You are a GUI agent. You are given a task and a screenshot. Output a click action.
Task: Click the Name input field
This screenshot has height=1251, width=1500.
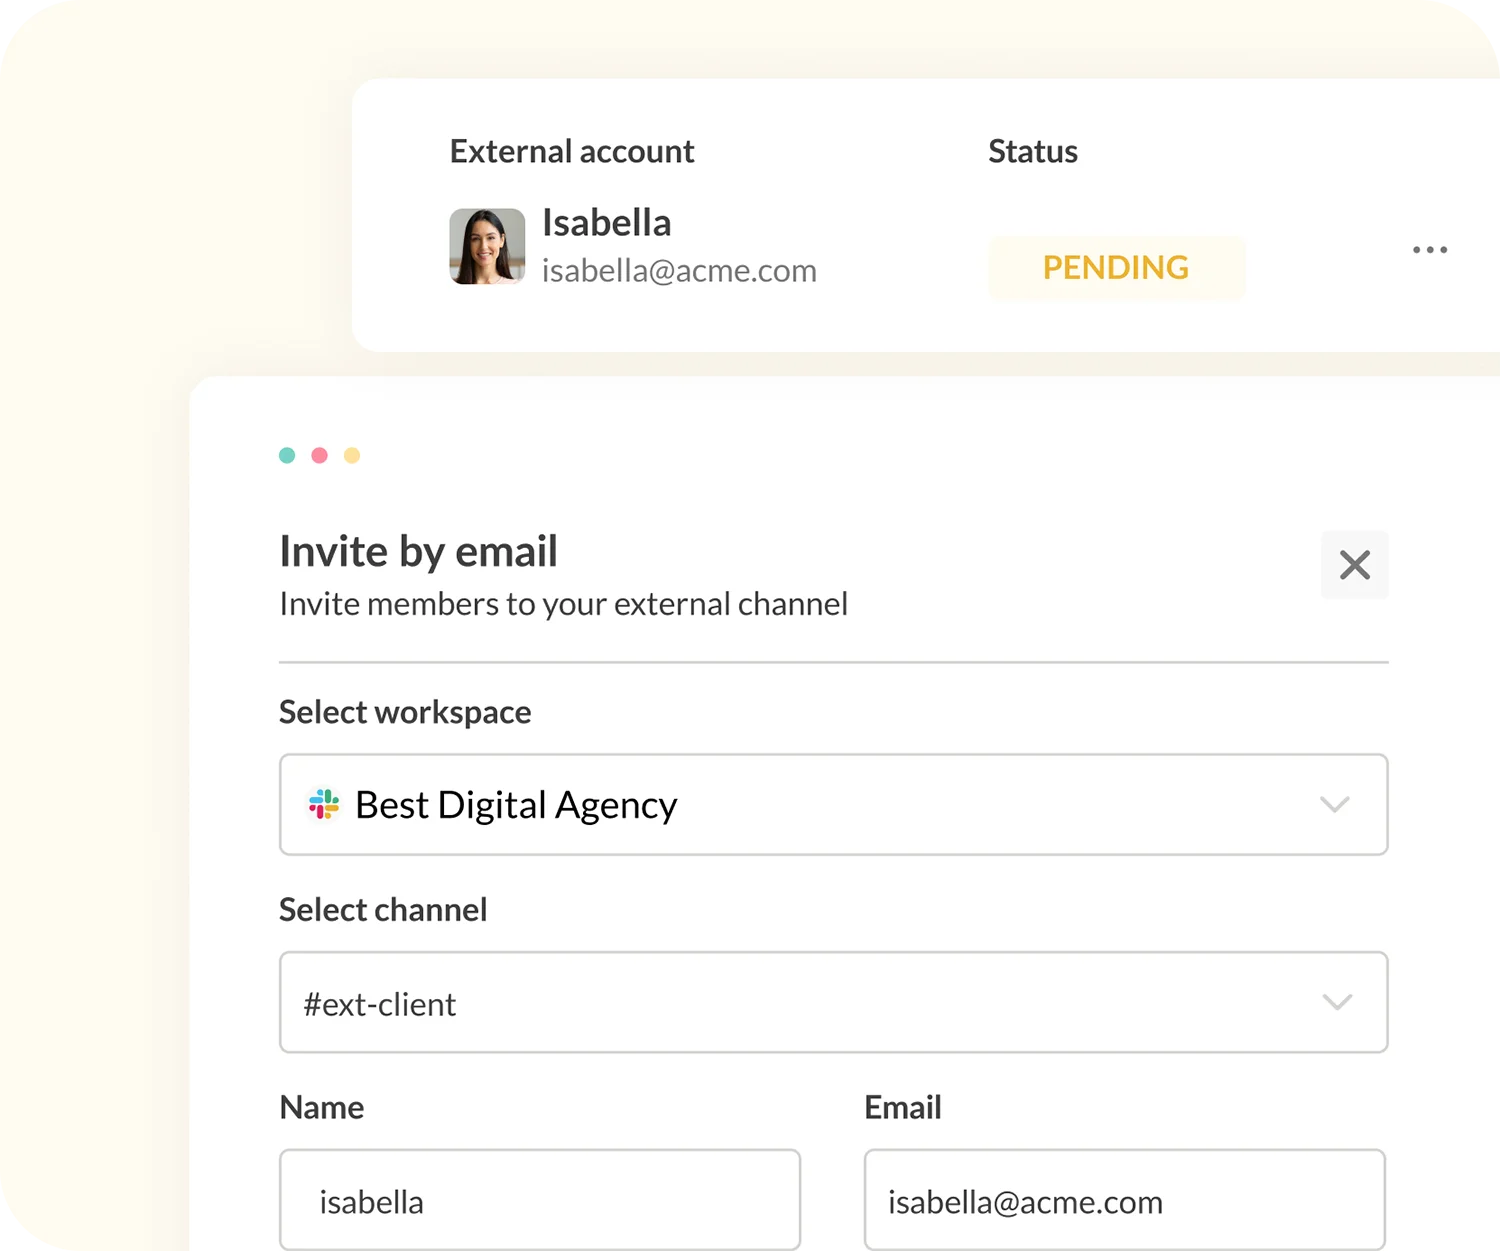pos(540,1200)
